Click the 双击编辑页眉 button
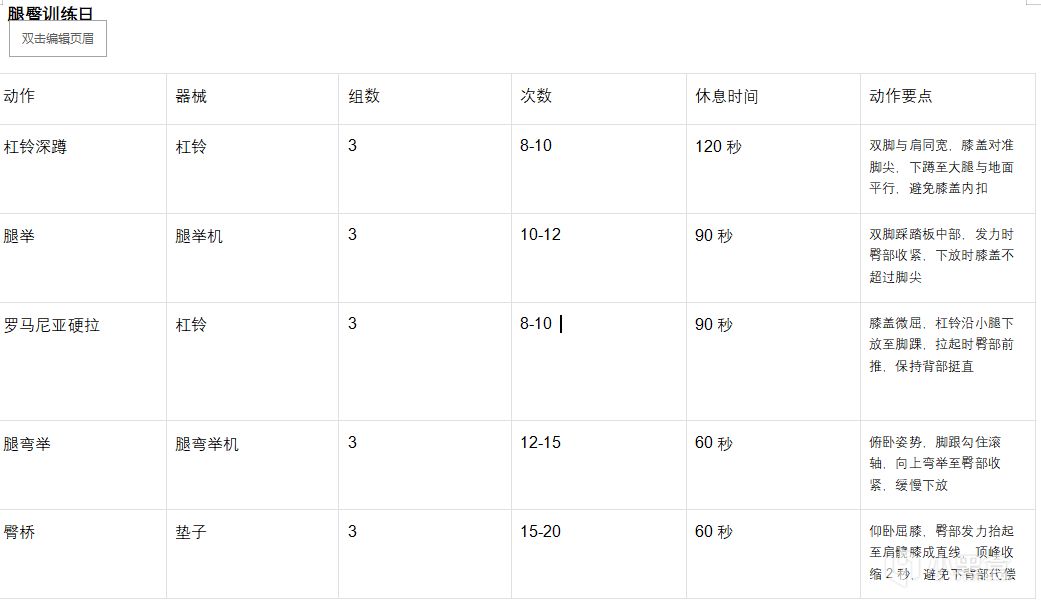 coord(58,38)
